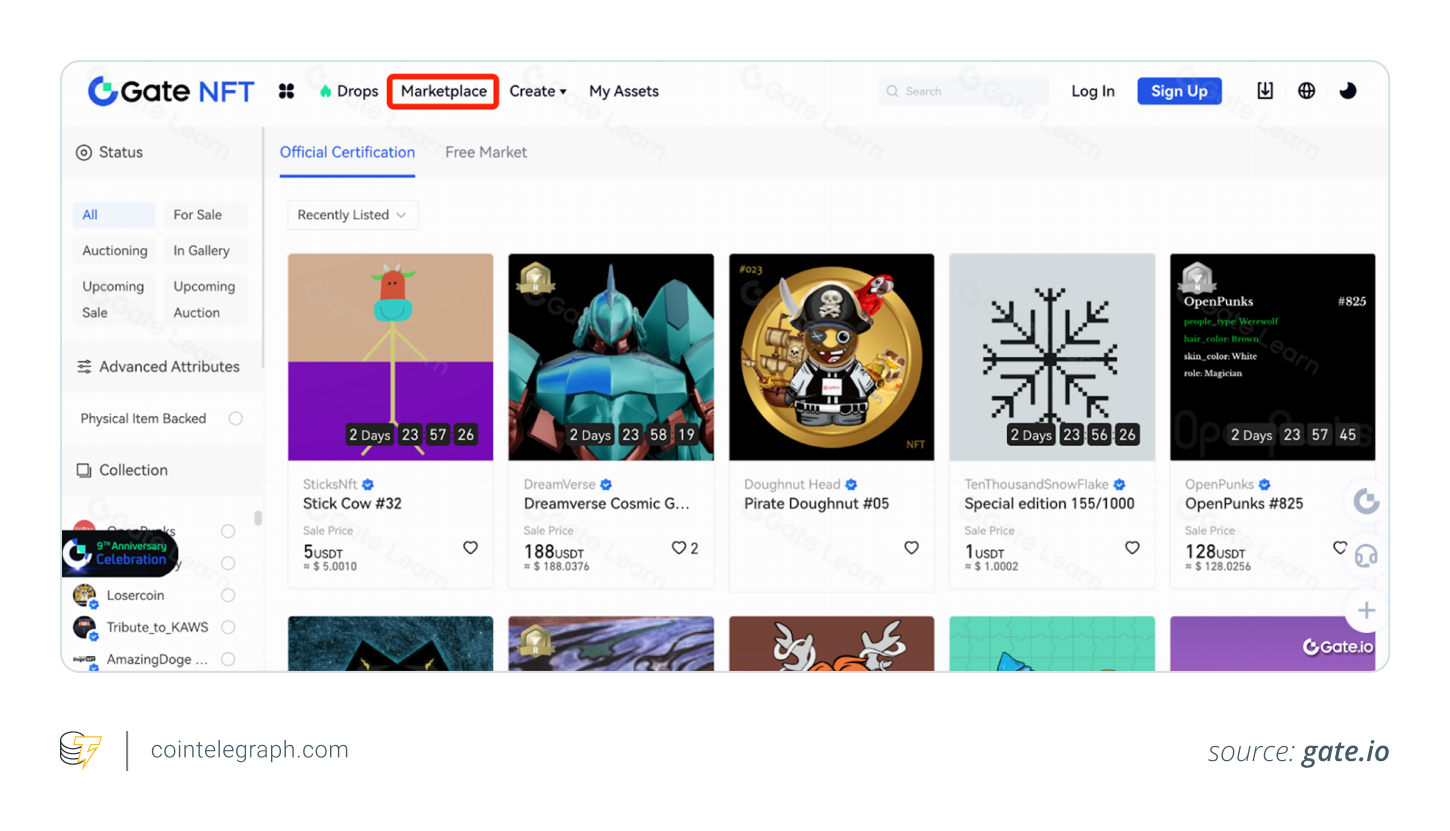Image resolution: width=1450 pixels, height=831 pixels.
Task: Click verified badge next to SticksNft
Action: (x=368, y=485)
